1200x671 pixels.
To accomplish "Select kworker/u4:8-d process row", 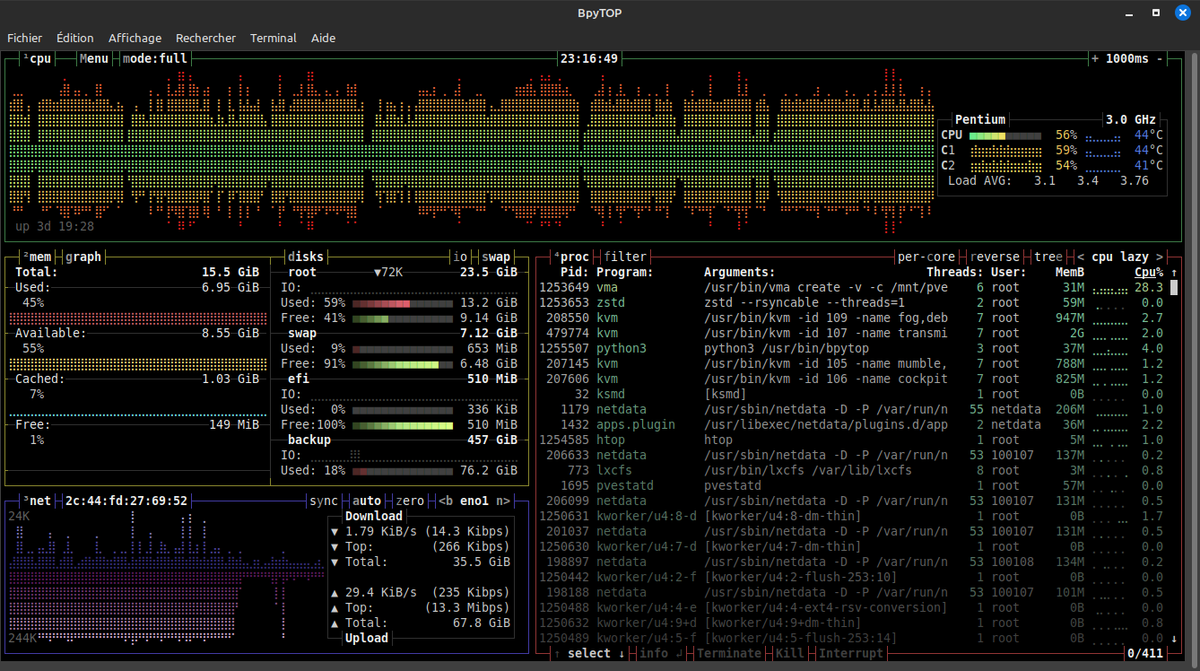I will coord(852,516).
